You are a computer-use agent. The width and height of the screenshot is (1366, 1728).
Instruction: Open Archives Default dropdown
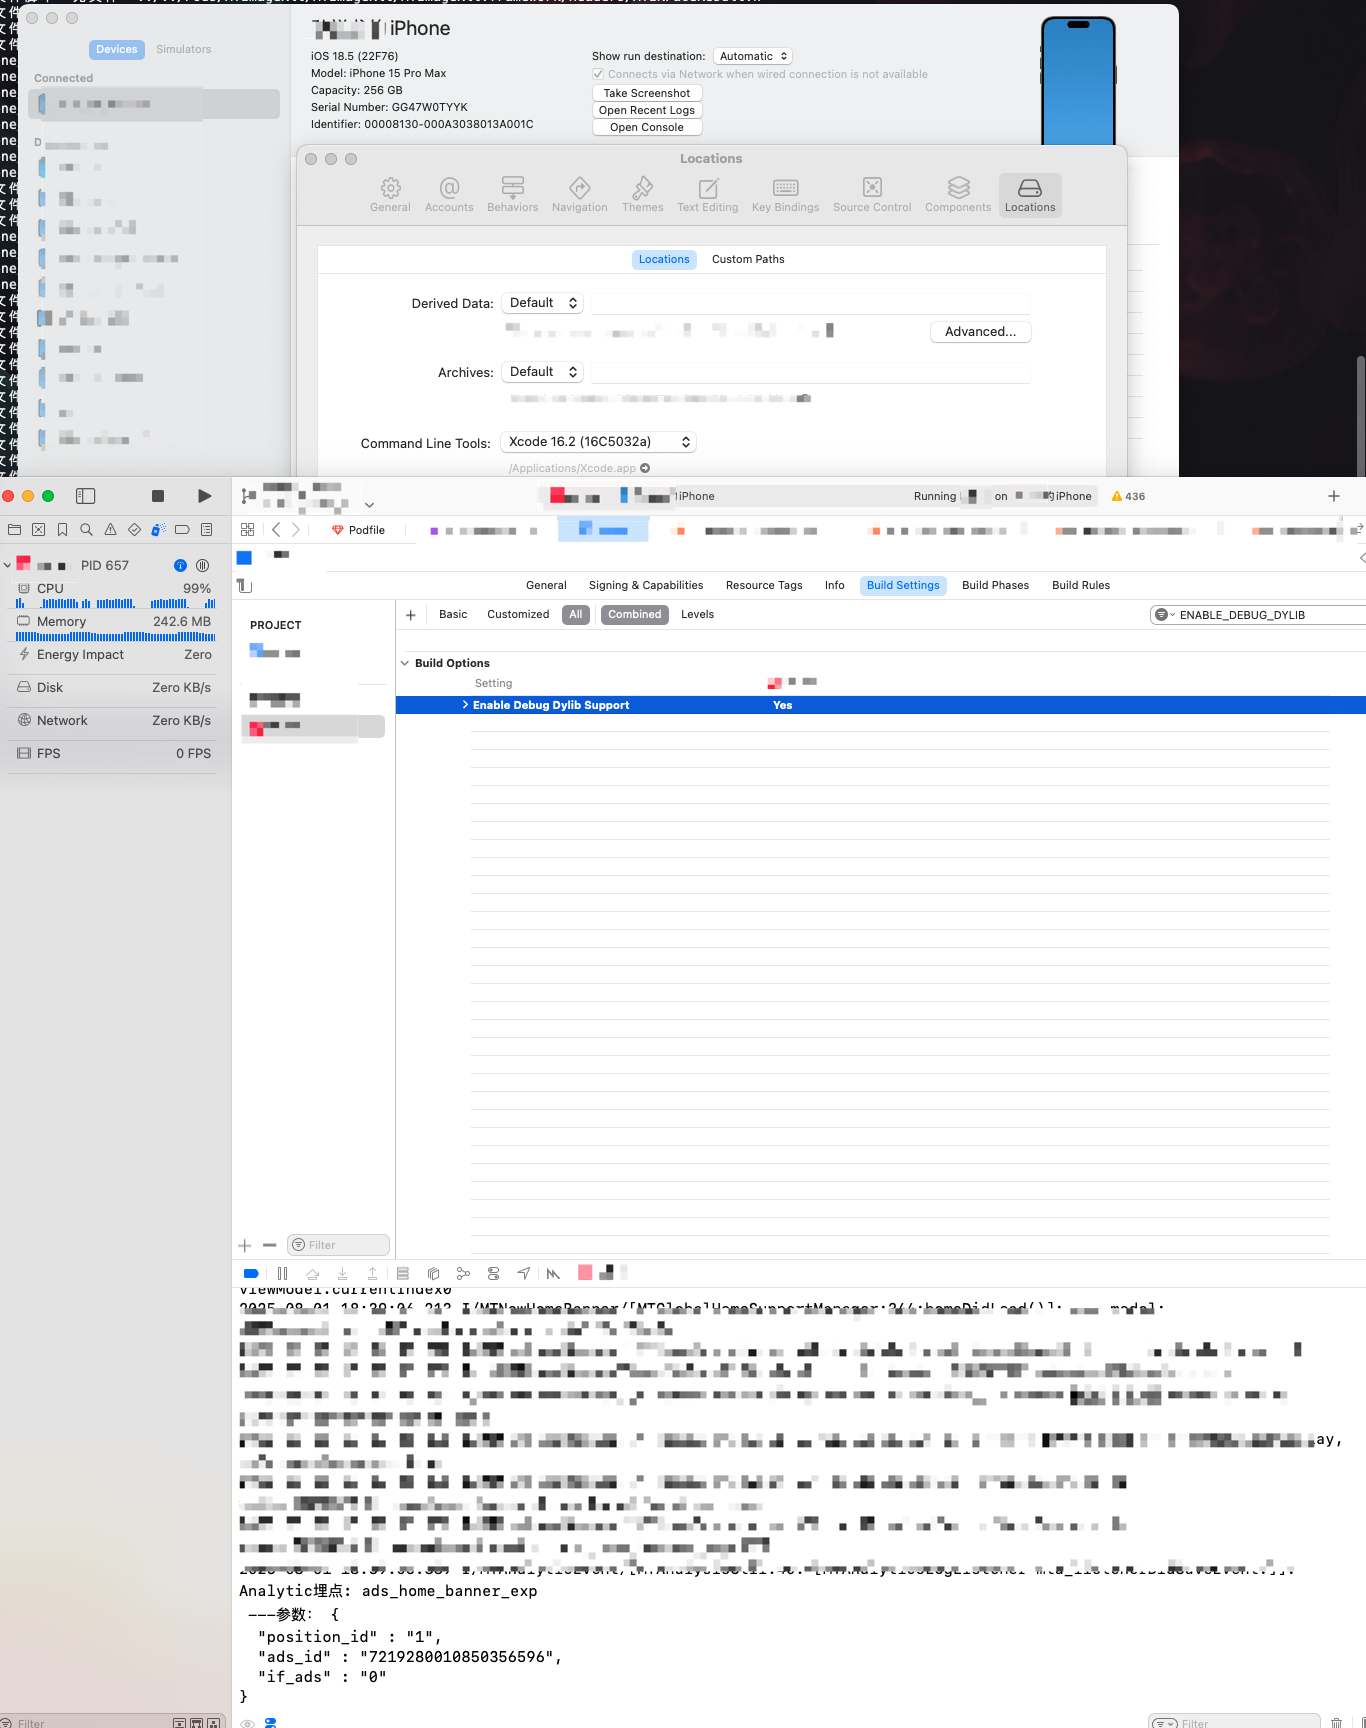pos(543,372)
